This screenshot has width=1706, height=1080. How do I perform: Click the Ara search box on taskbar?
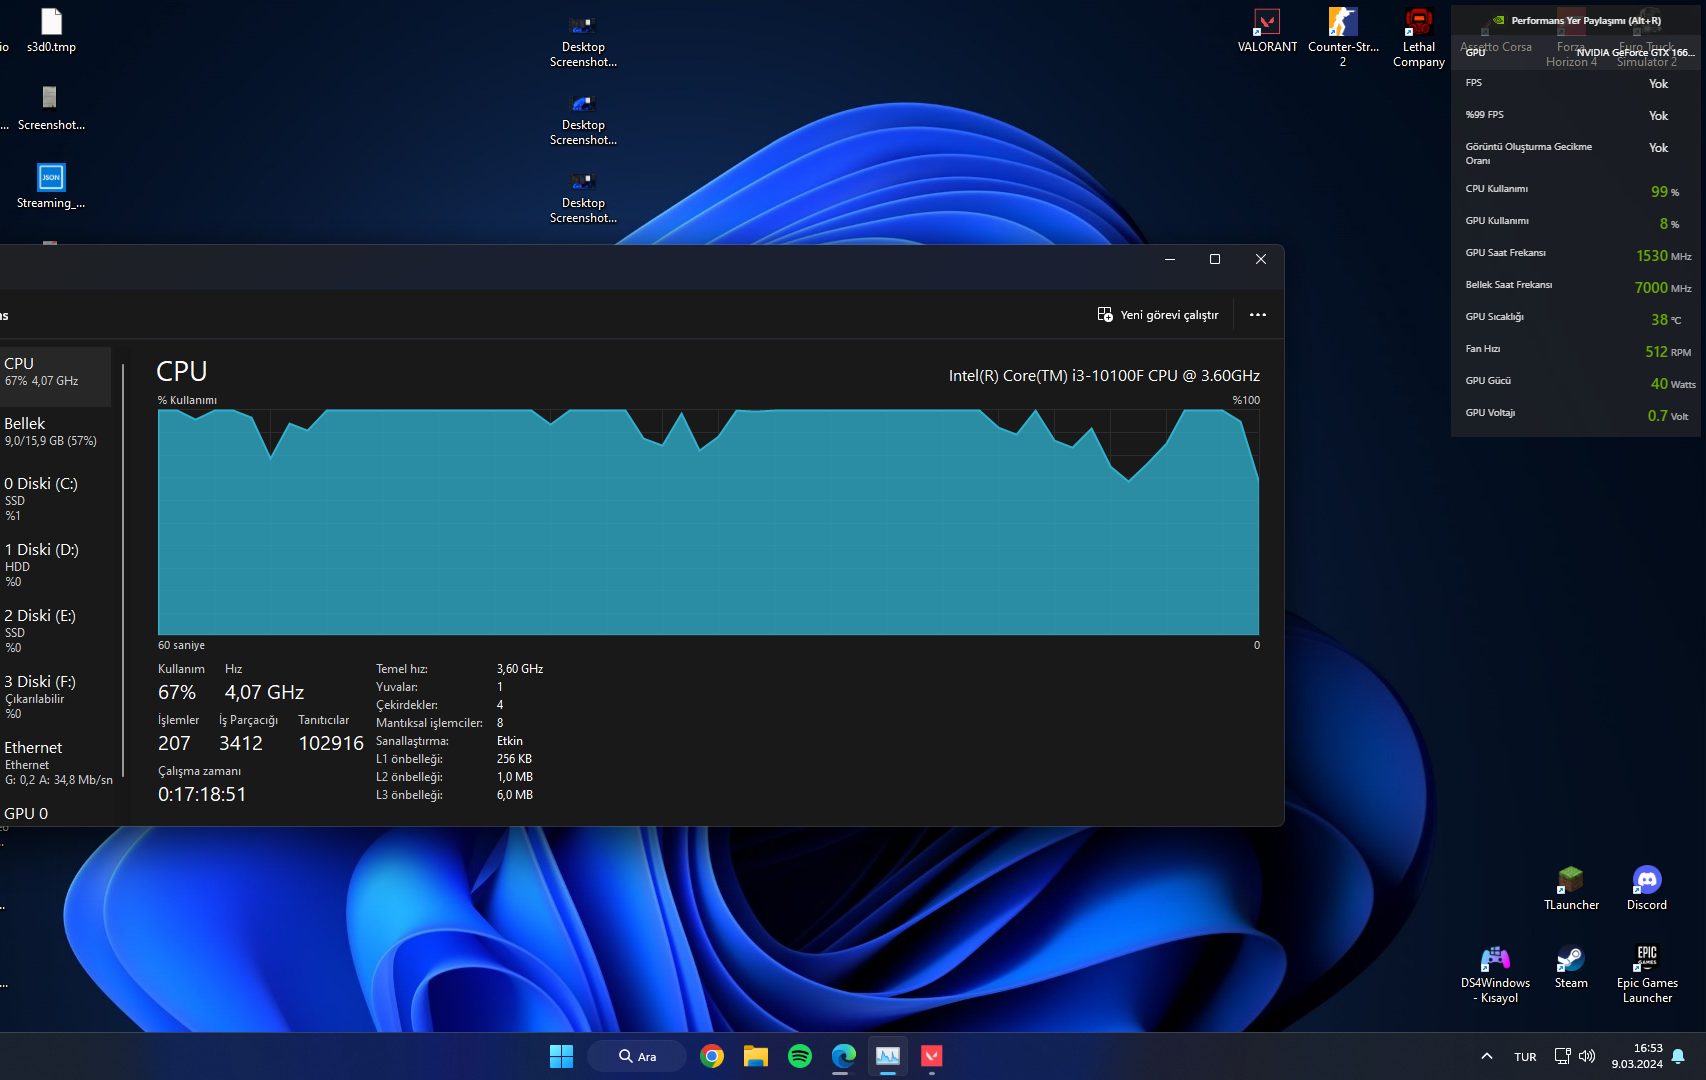tap(637, 1056)
